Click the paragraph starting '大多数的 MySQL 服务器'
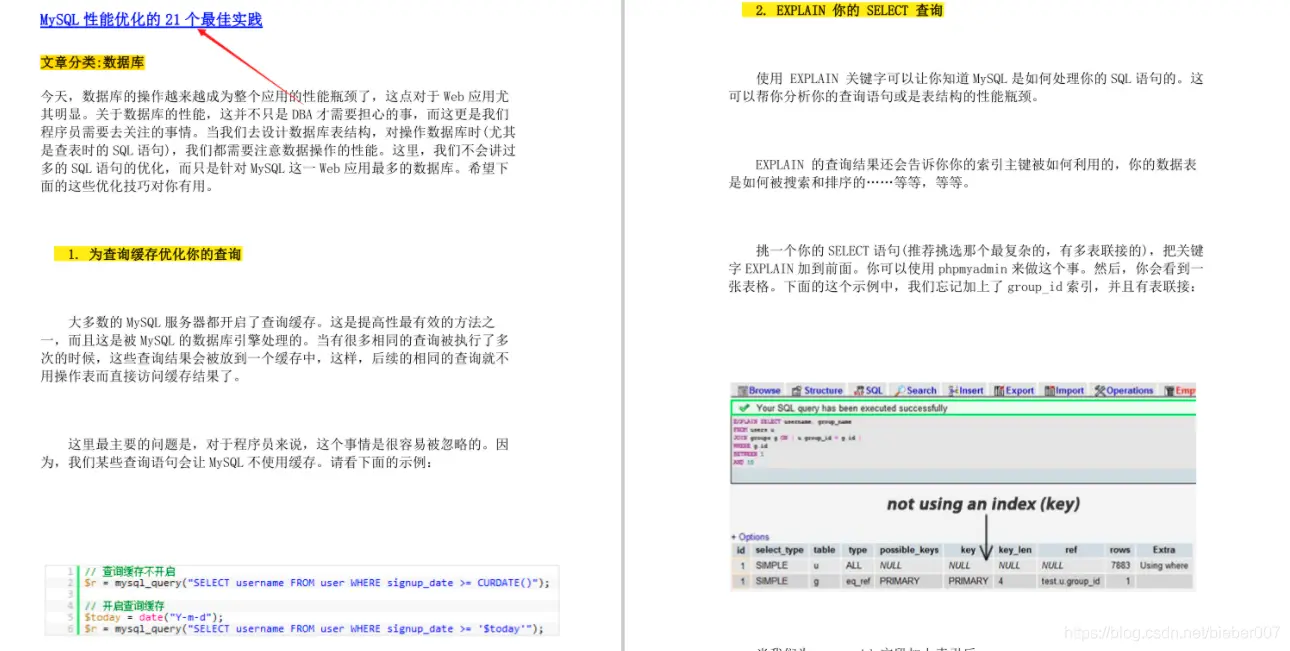Image resolution: width=1290 pixels, height=651 pixels. [275, 349]
